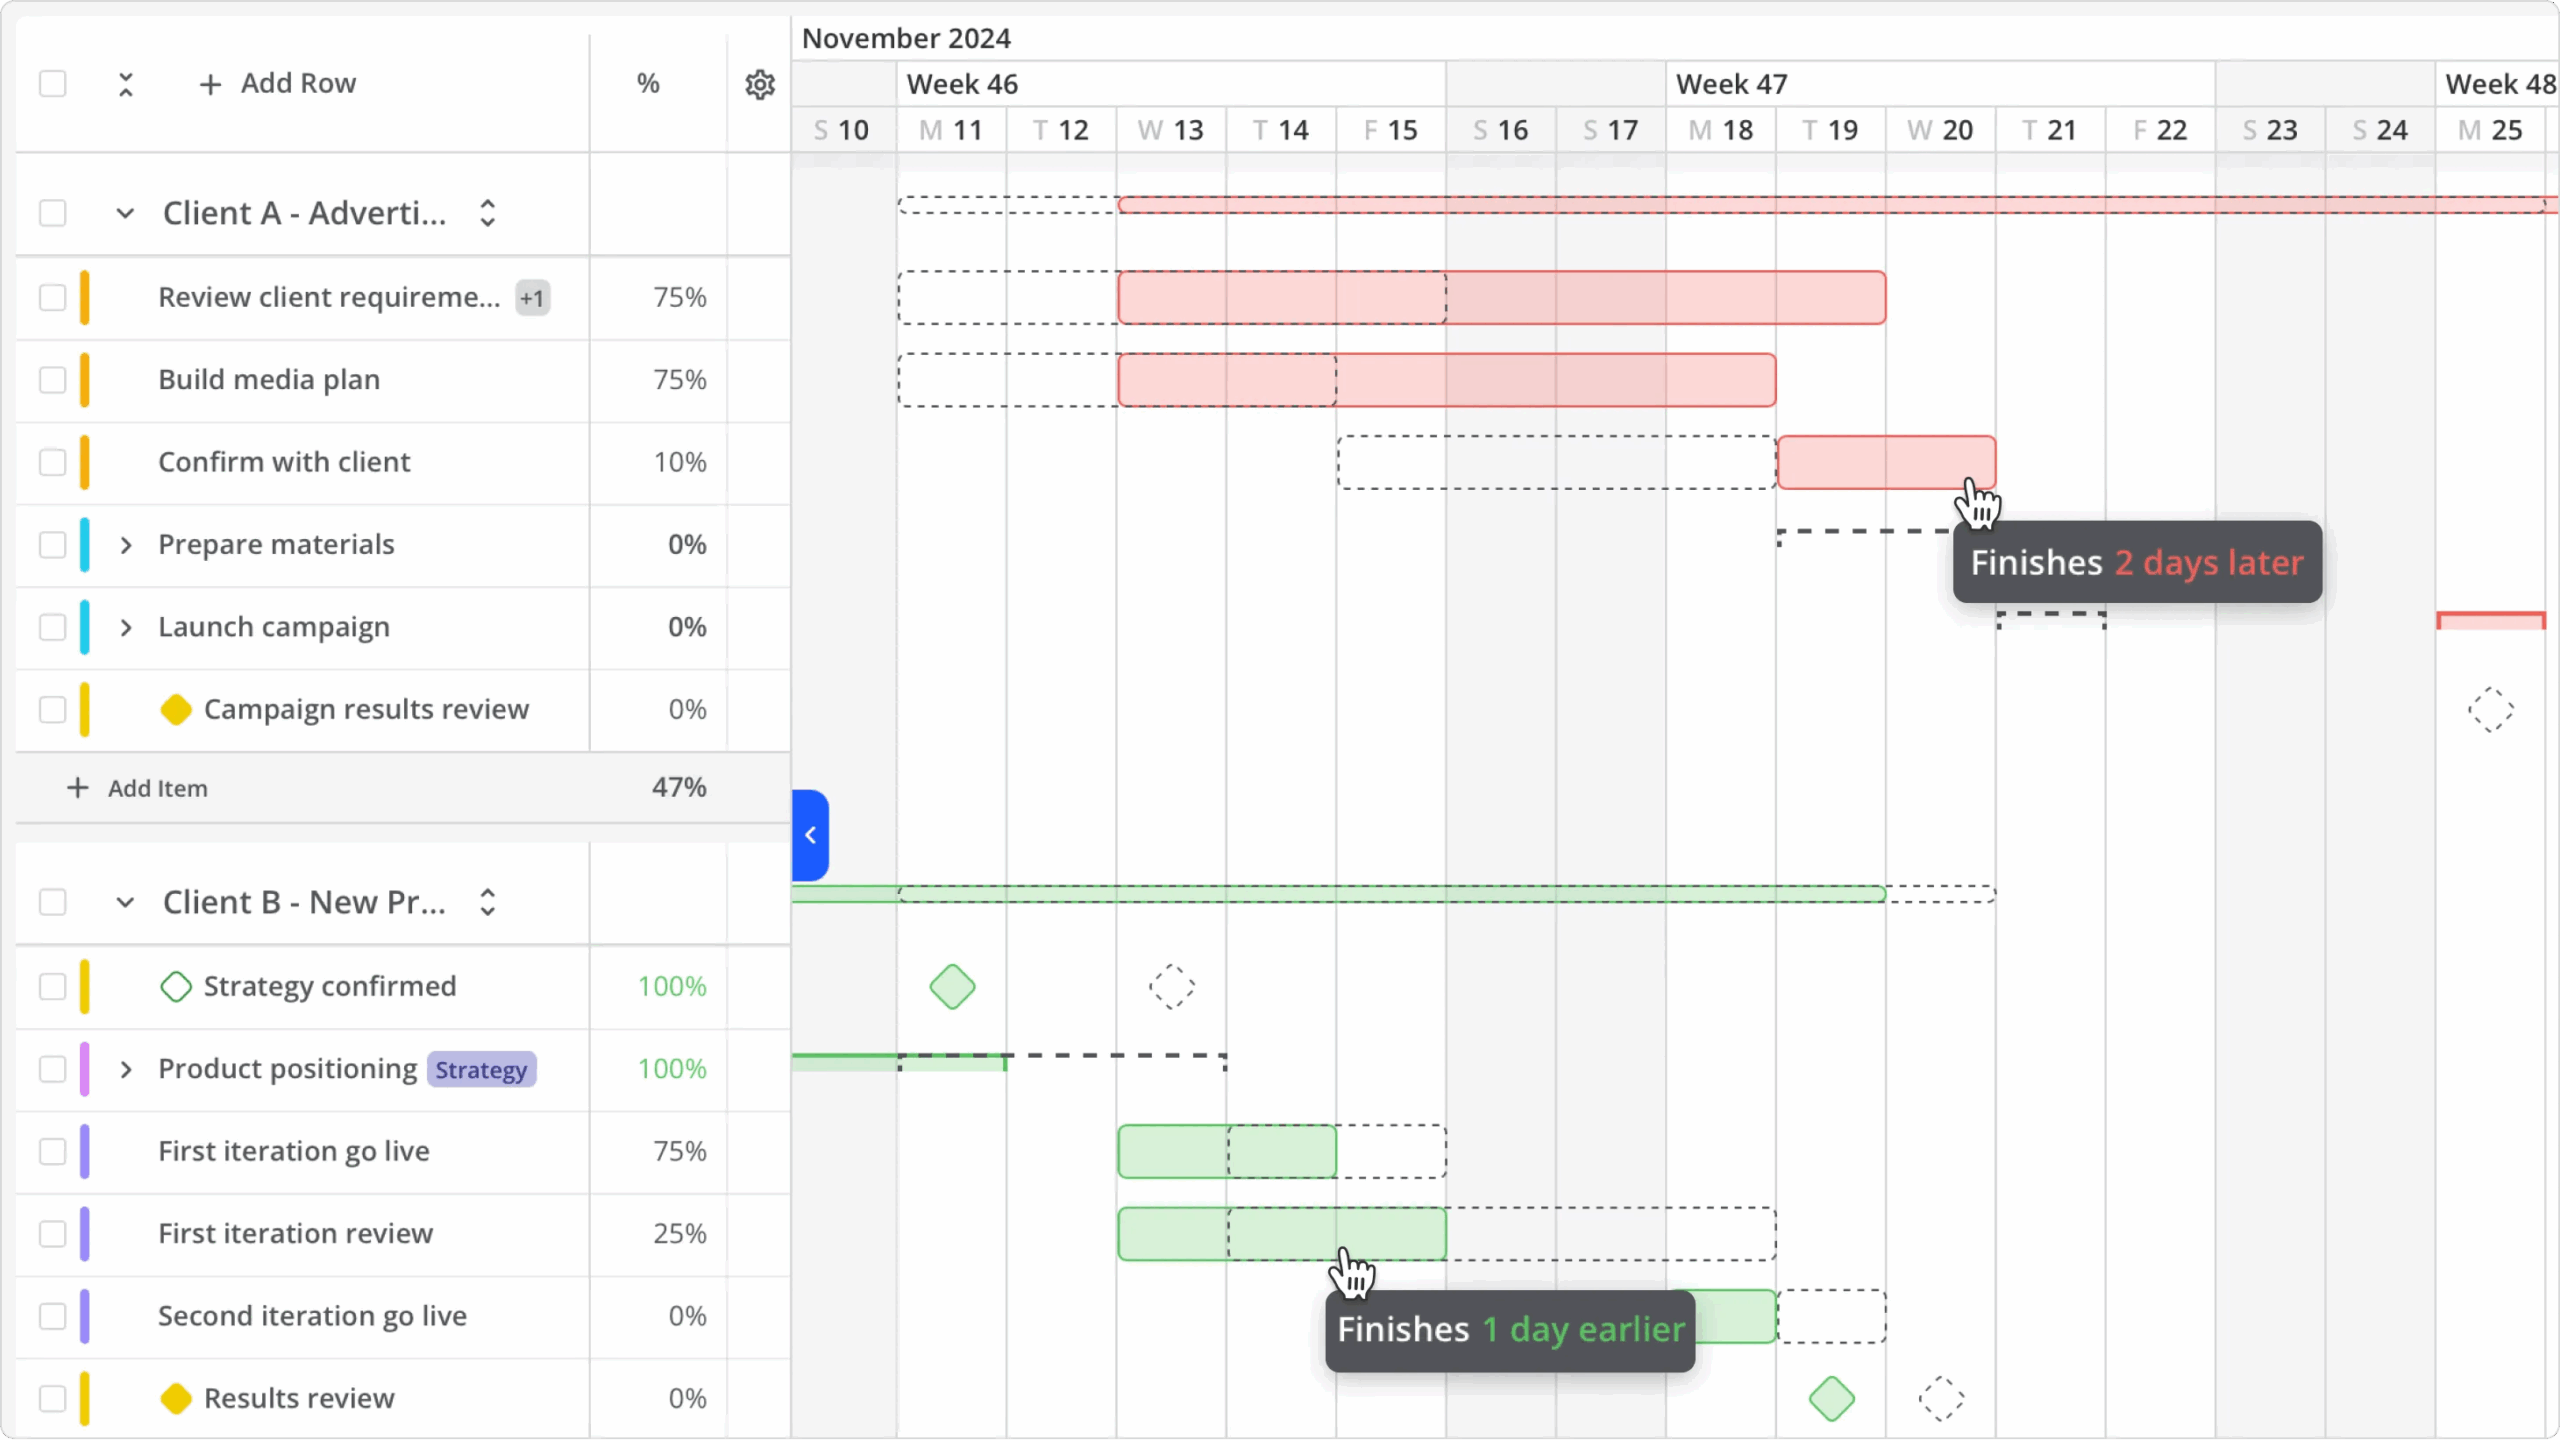Click the expand-all arrows icon in table header
2560x1440 pixels.
(126, 84)
